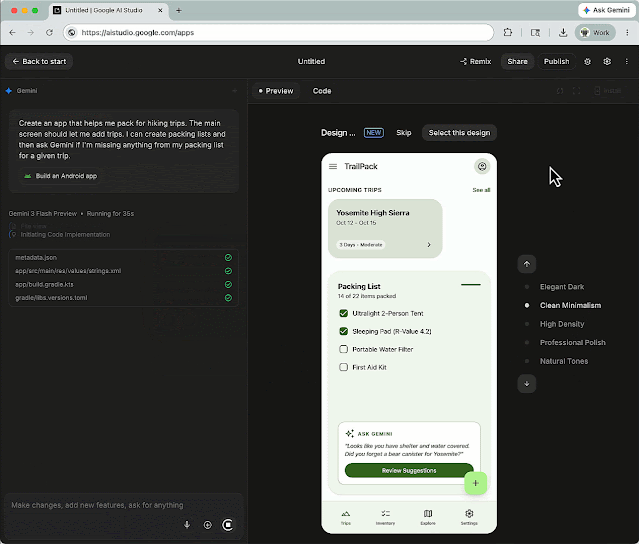This screenshot has height=544, width=639.
Task: Open the TrailPack hamburger menu
Action: tap(333, 166)
